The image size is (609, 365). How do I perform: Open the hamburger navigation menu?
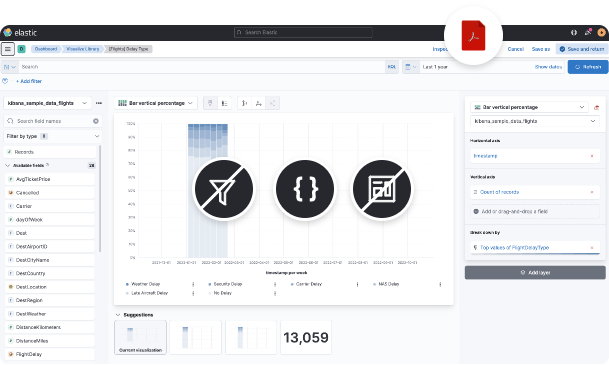(x=8, y=49)
